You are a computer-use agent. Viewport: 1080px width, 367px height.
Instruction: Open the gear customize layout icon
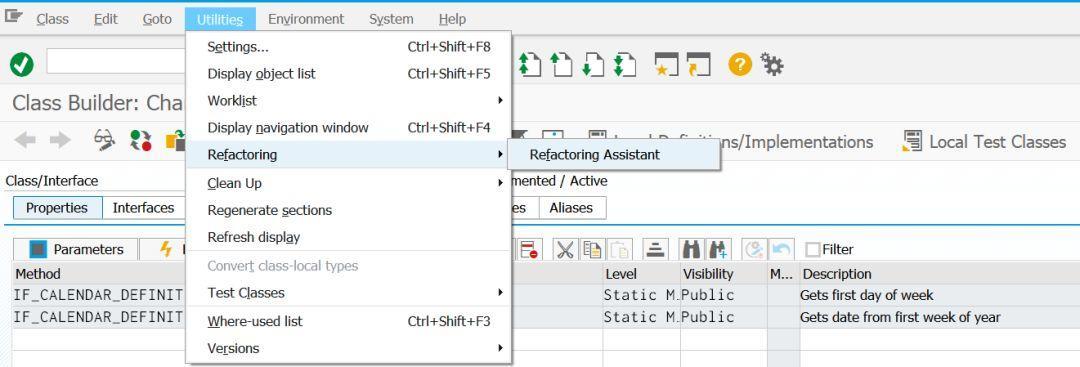[x=772, y=65]
